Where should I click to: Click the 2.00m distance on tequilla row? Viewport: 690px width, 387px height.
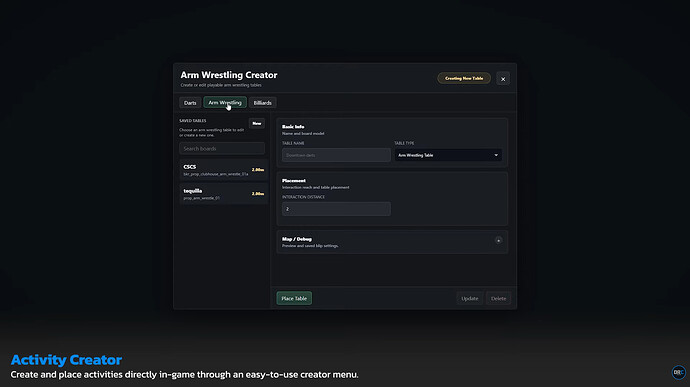tap(258, 193)
